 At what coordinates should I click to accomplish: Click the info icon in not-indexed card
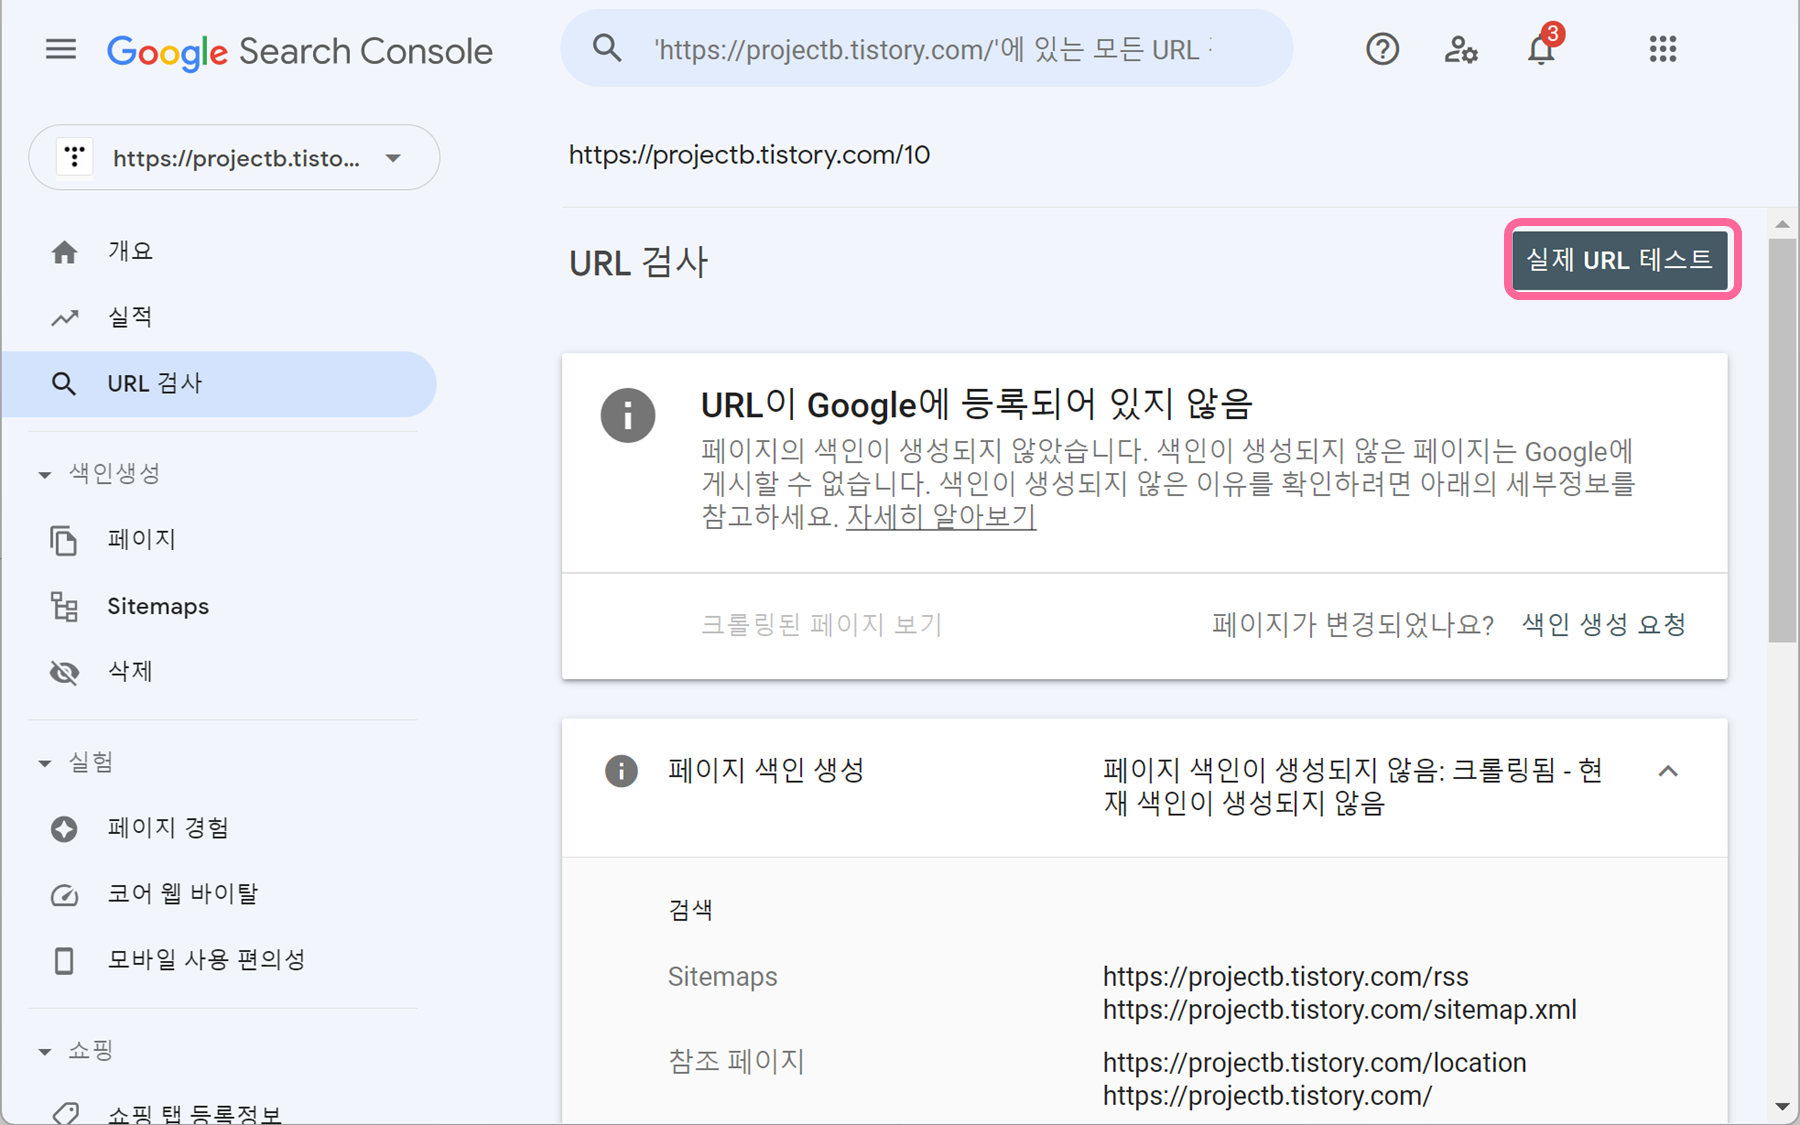pos(628,415)
